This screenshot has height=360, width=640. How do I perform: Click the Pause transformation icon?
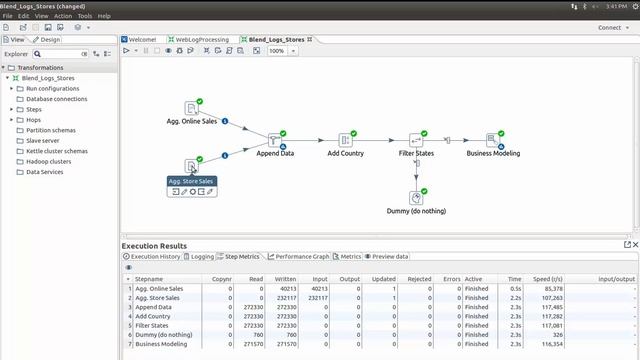click(x=146, y=51)
